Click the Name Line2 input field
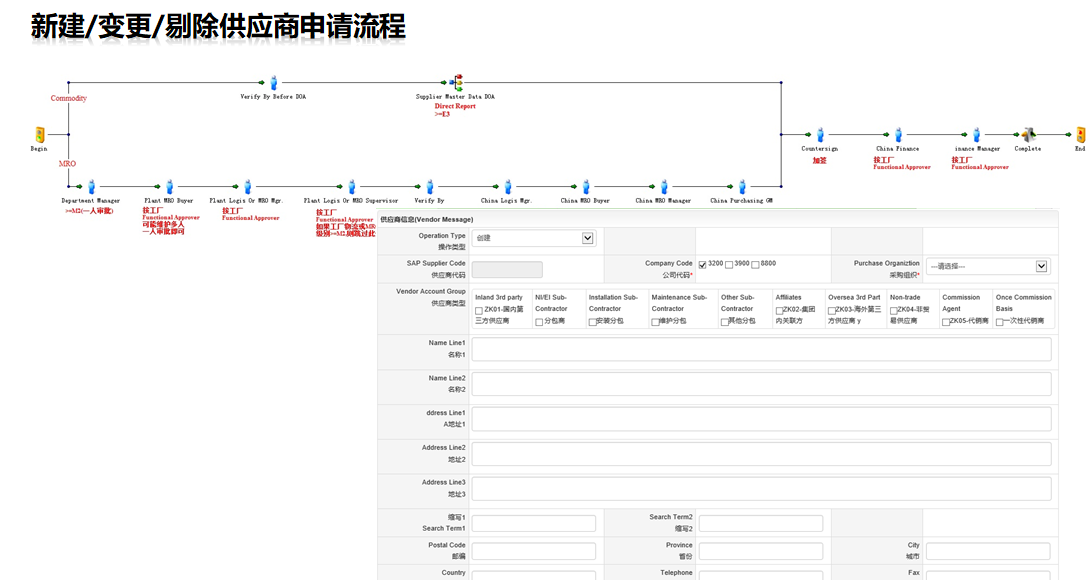Viewport: 1090px width, 580px height. point(761,384)
